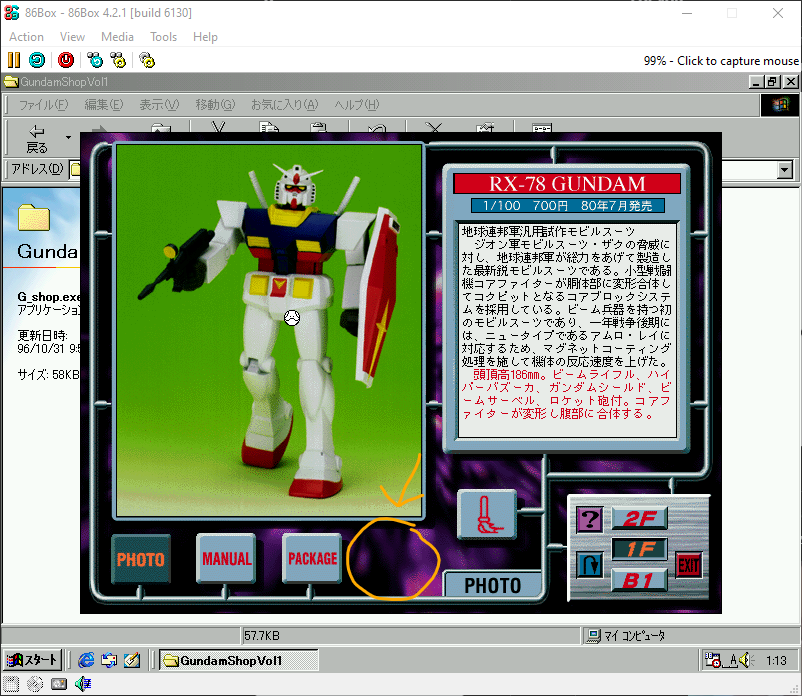Screen dimensions: 802x696
Task: Open the 編集(E) menu in Explorer
Action: tap(103, 105)
